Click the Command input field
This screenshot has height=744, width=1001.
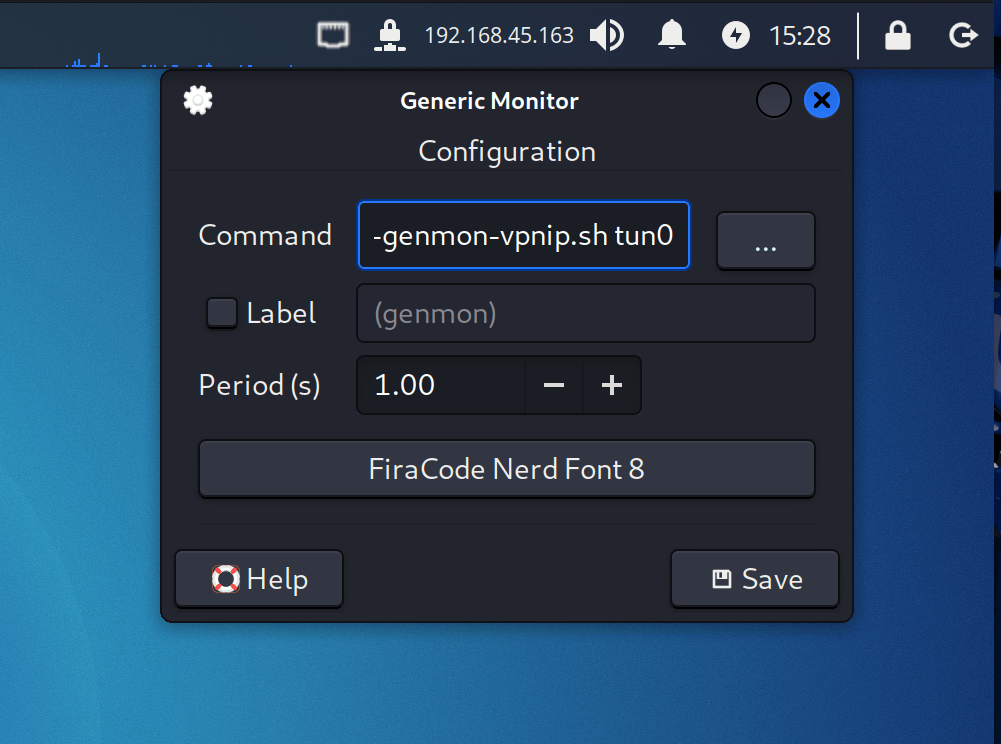[x=523, y=235]
